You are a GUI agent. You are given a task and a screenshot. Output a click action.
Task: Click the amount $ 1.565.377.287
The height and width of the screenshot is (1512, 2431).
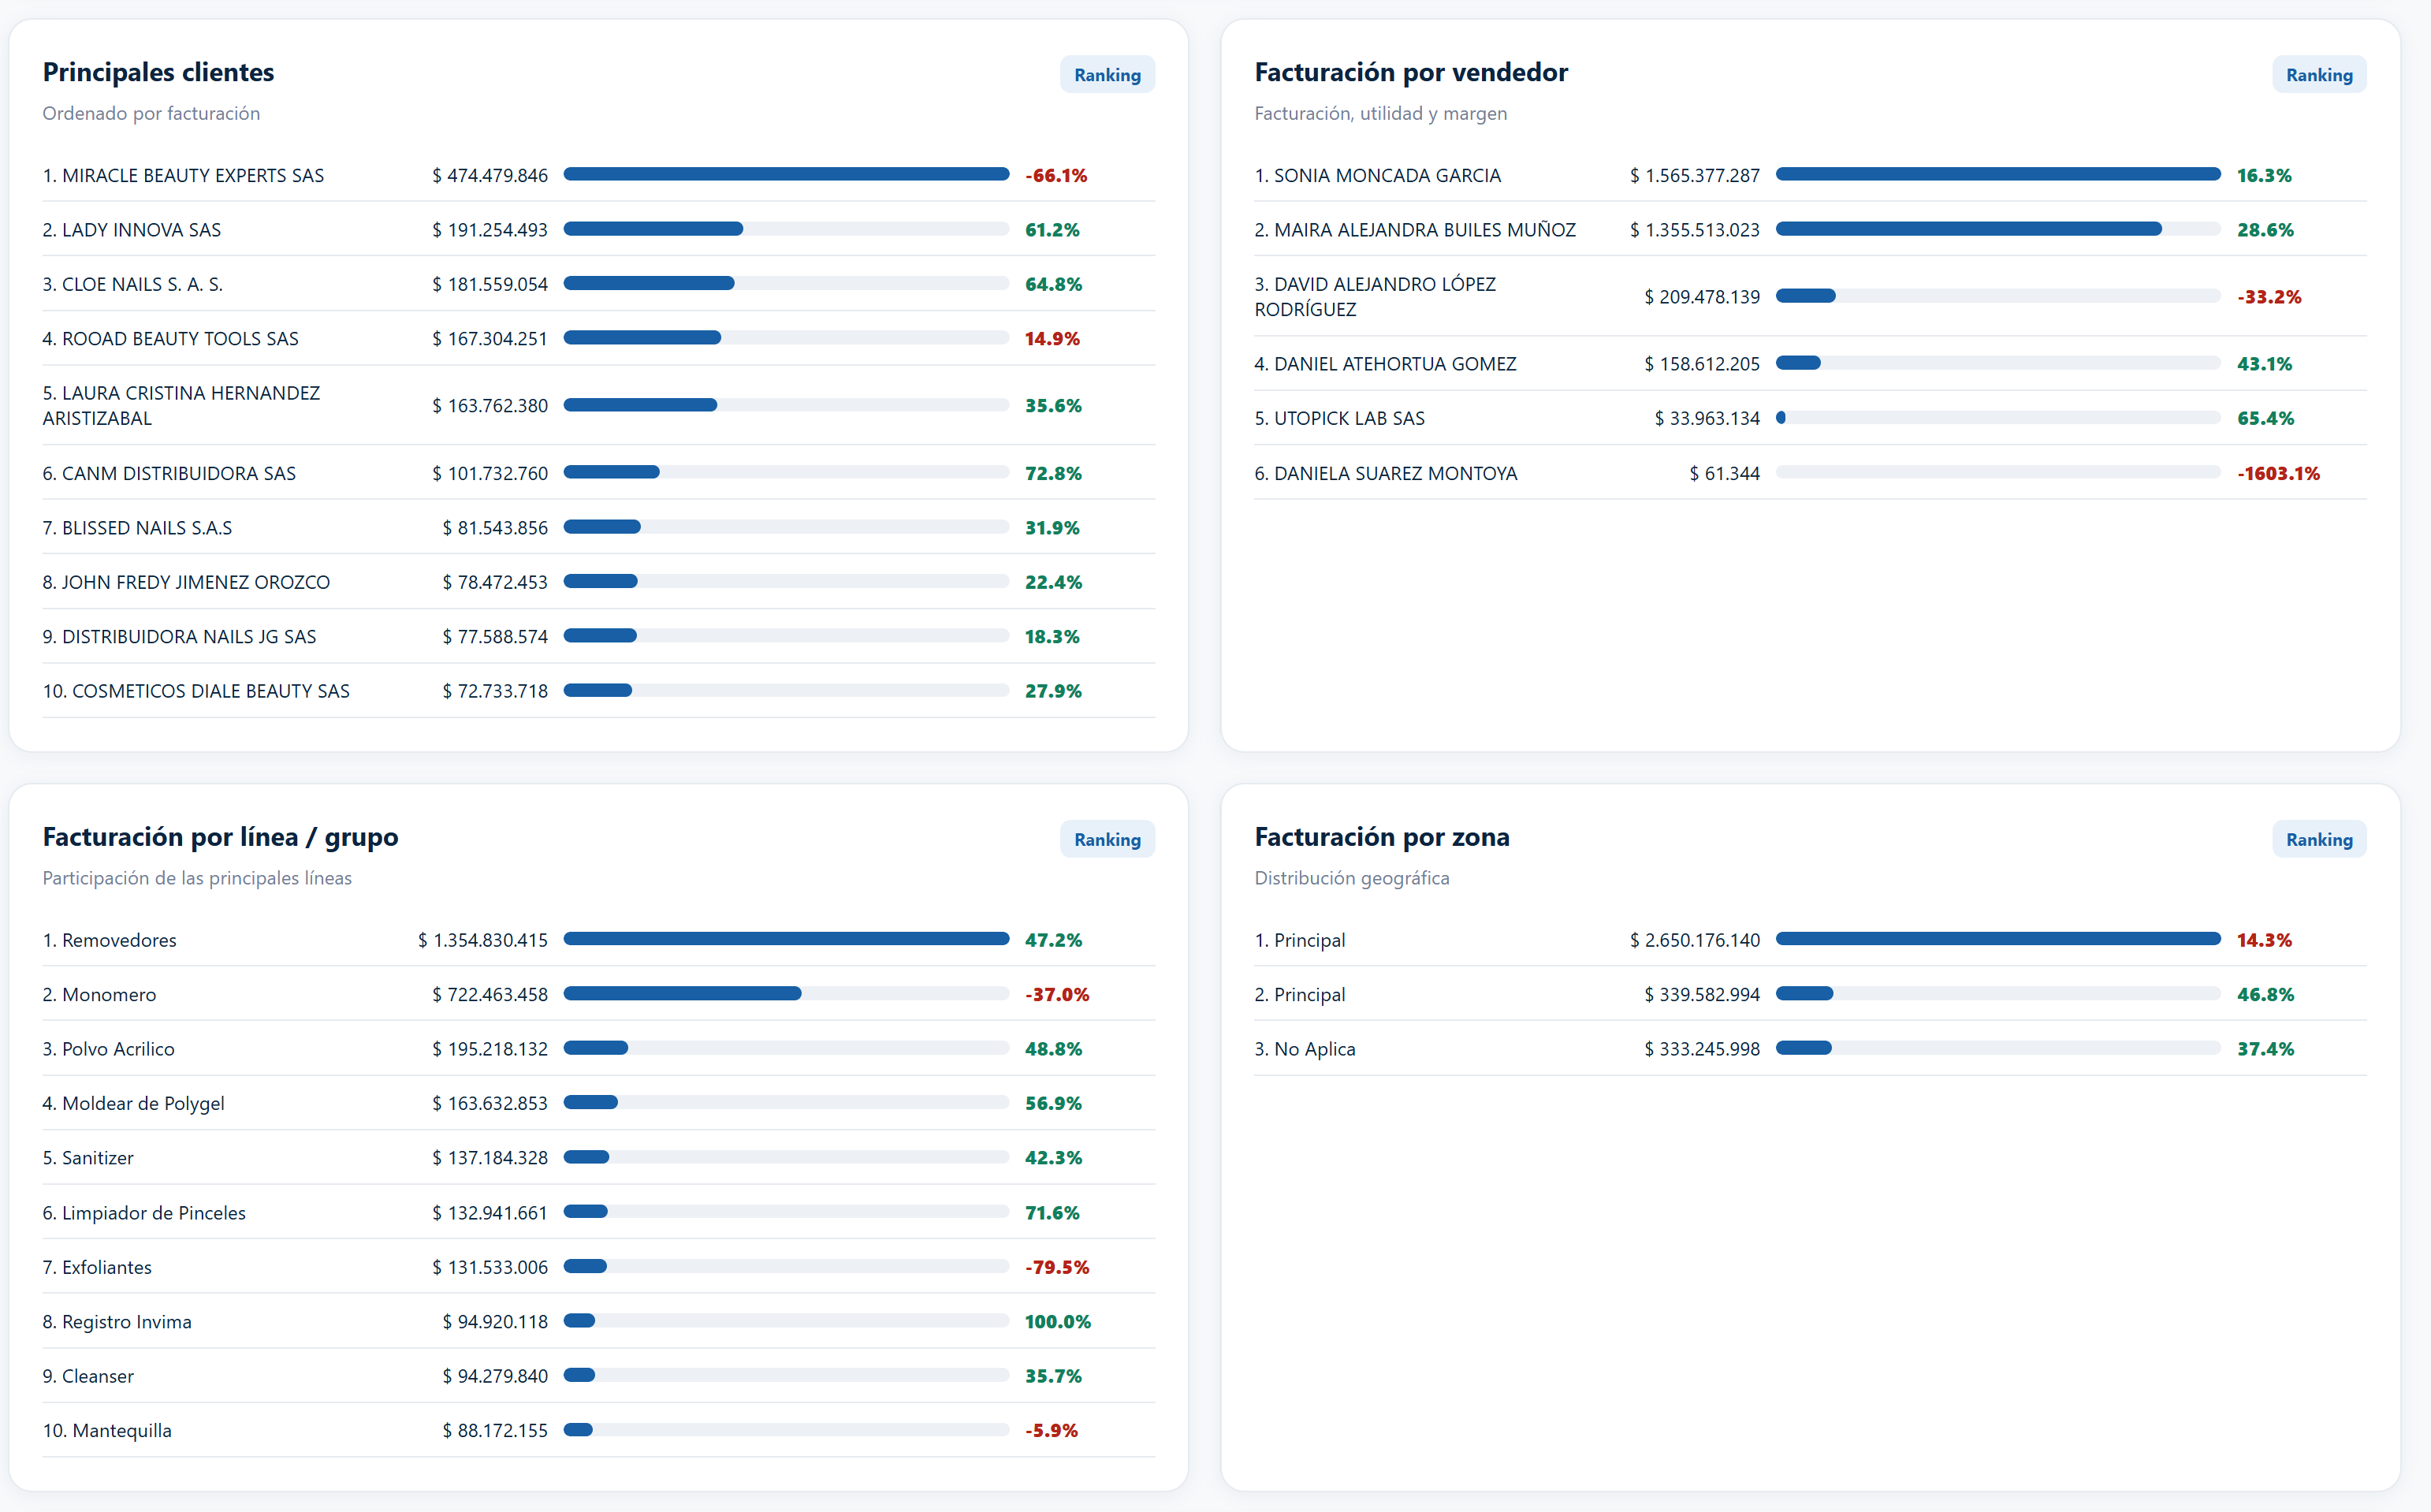1695,176
